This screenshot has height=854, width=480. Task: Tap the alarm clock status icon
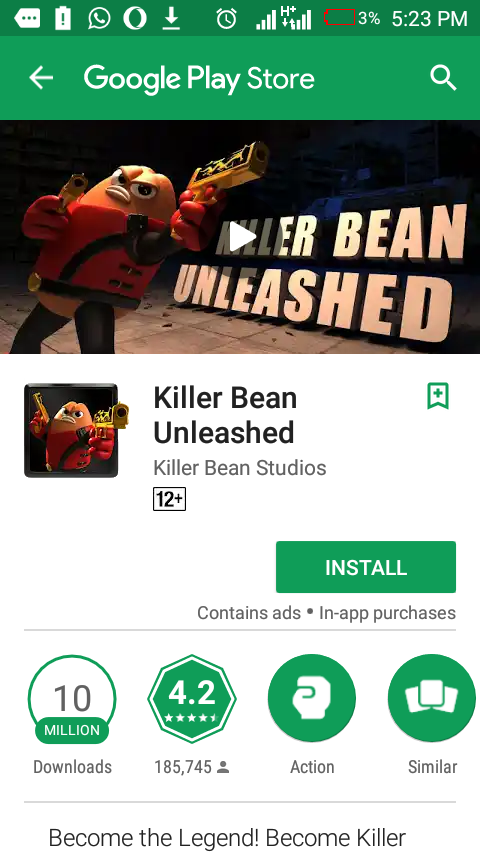coord(226,19)
